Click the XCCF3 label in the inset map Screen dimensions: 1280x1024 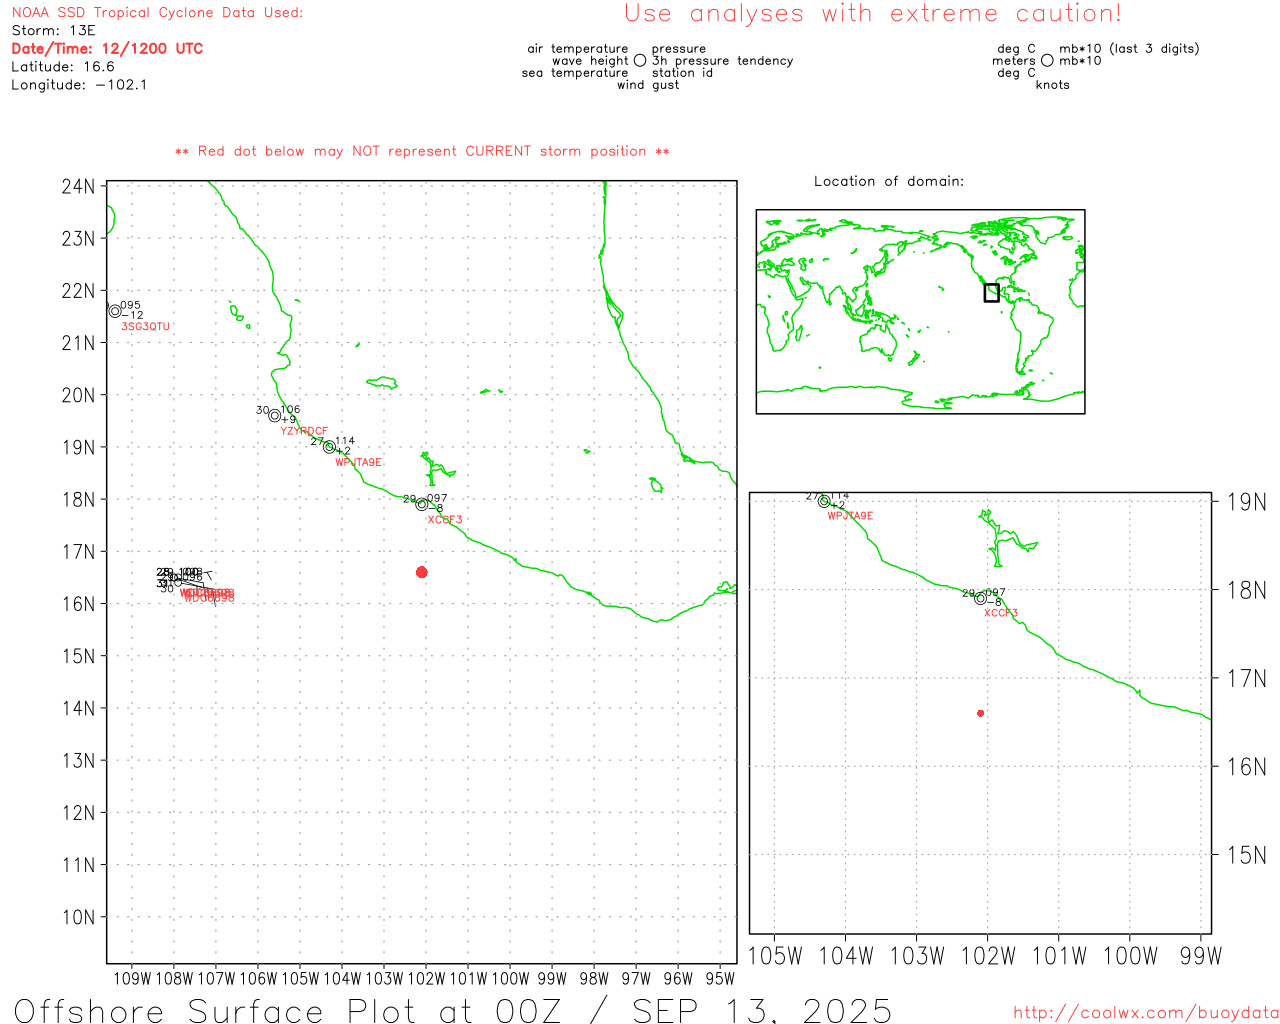(1001, 613)
